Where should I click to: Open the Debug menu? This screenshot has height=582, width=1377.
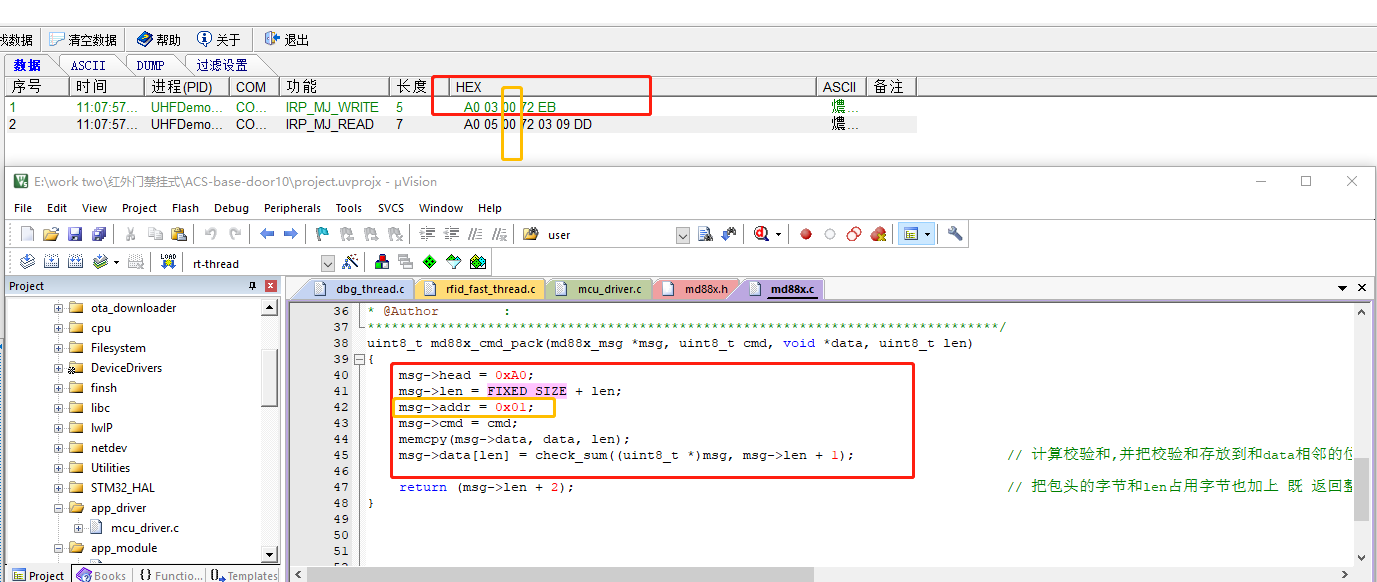click(x=231, y=208)
